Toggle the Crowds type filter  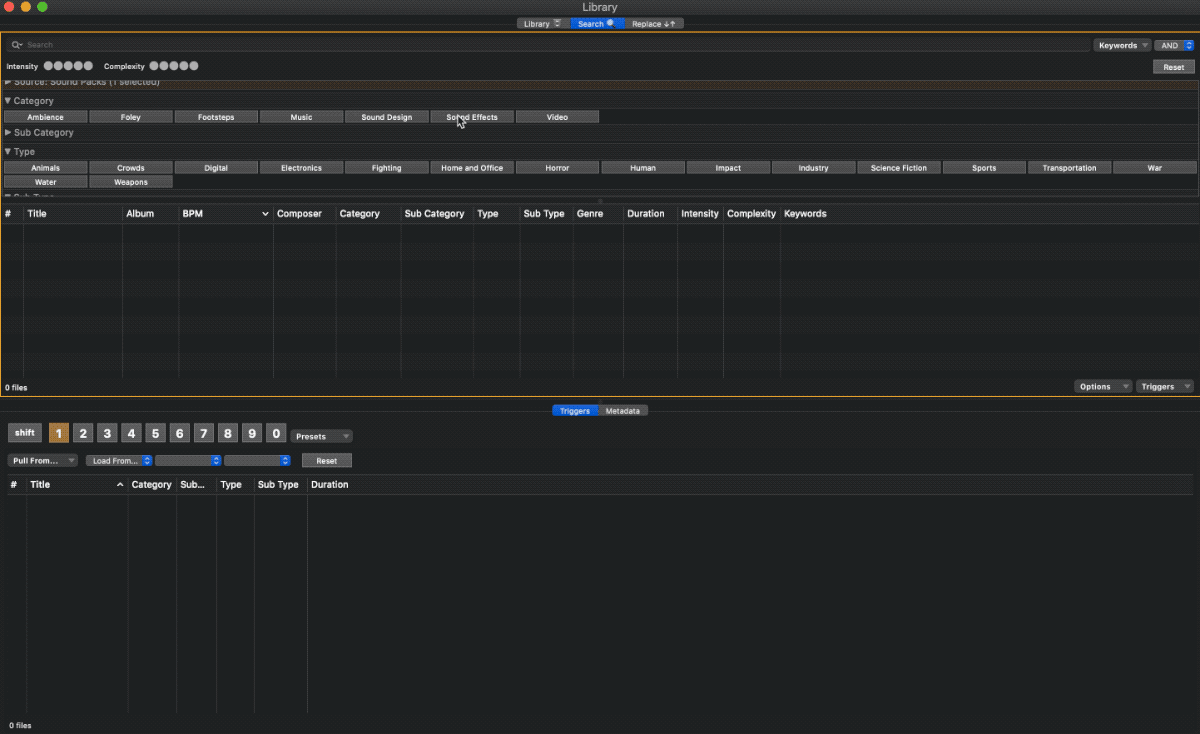[x=131, y=168]
